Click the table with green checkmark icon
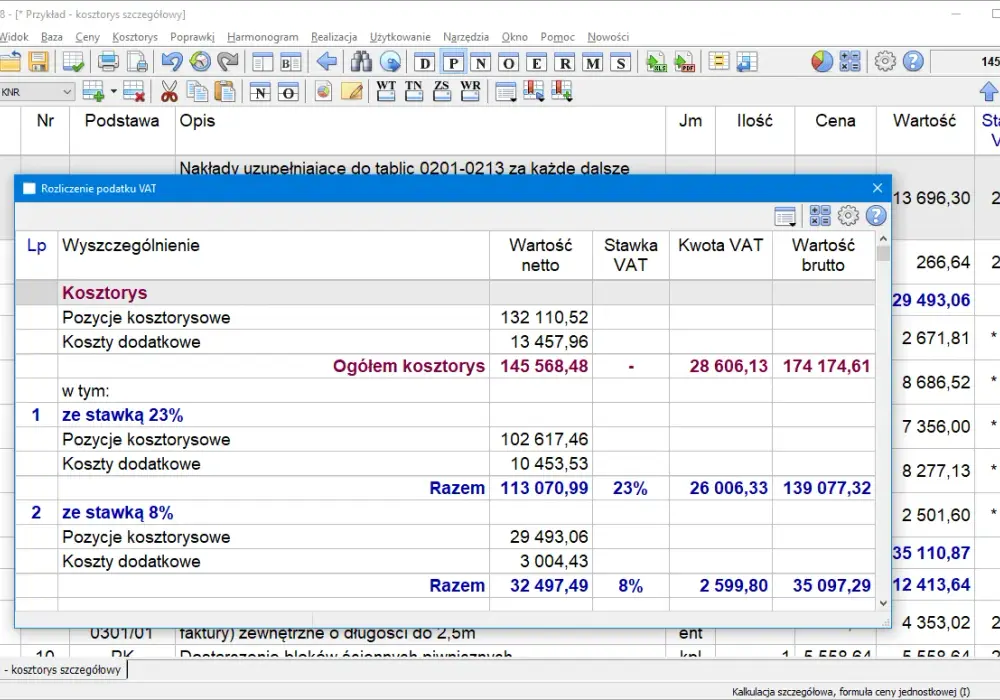 [72, 62]
